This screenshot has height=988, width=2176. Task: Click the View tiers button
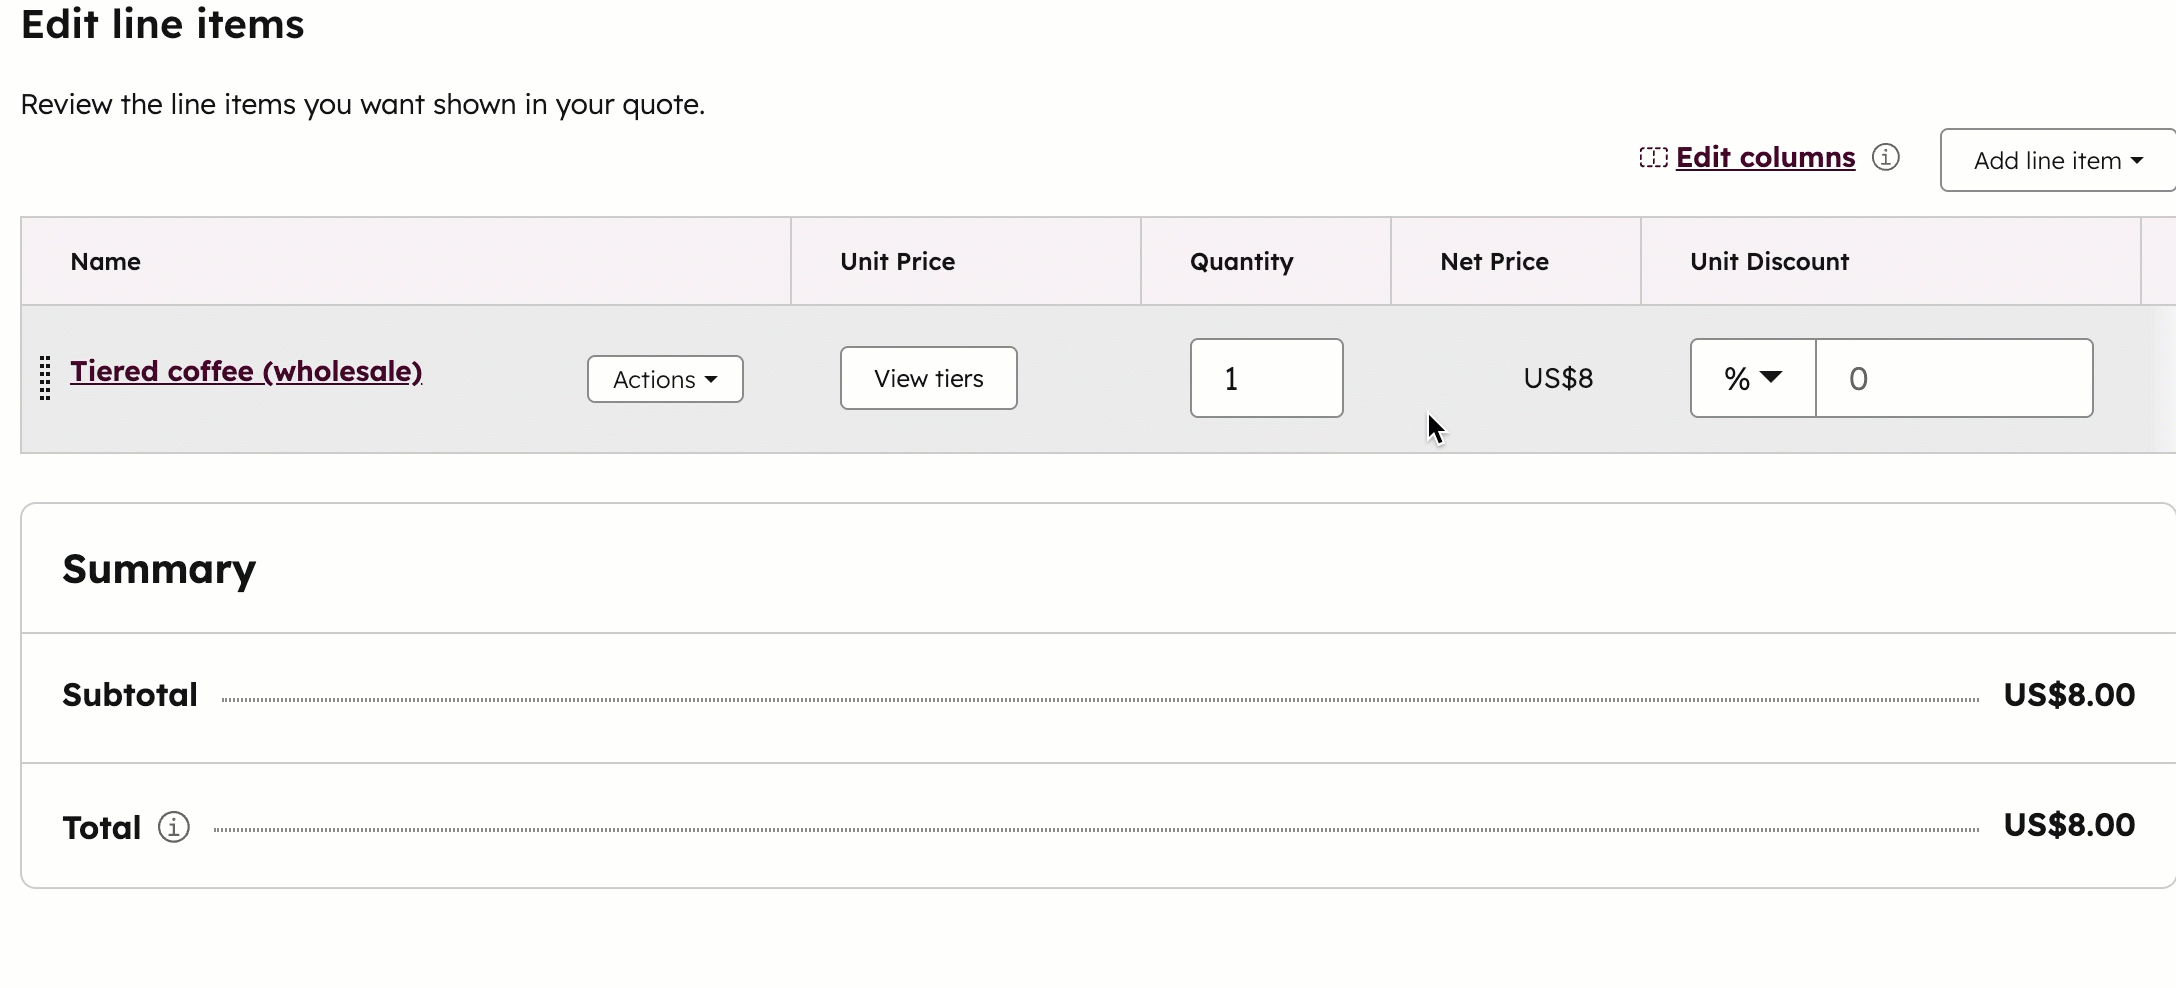click(927, 378)
